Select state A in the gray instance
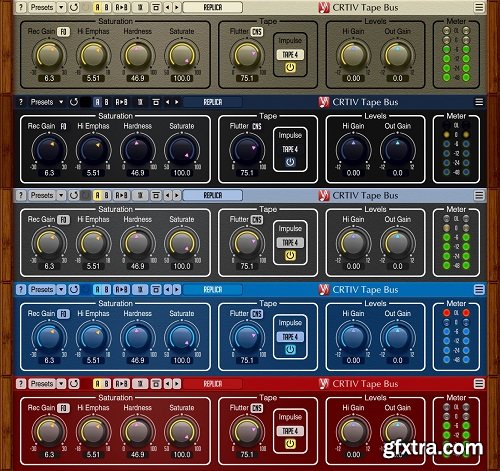500x471 pixels. pyautogui.click(x=97, y=195)
